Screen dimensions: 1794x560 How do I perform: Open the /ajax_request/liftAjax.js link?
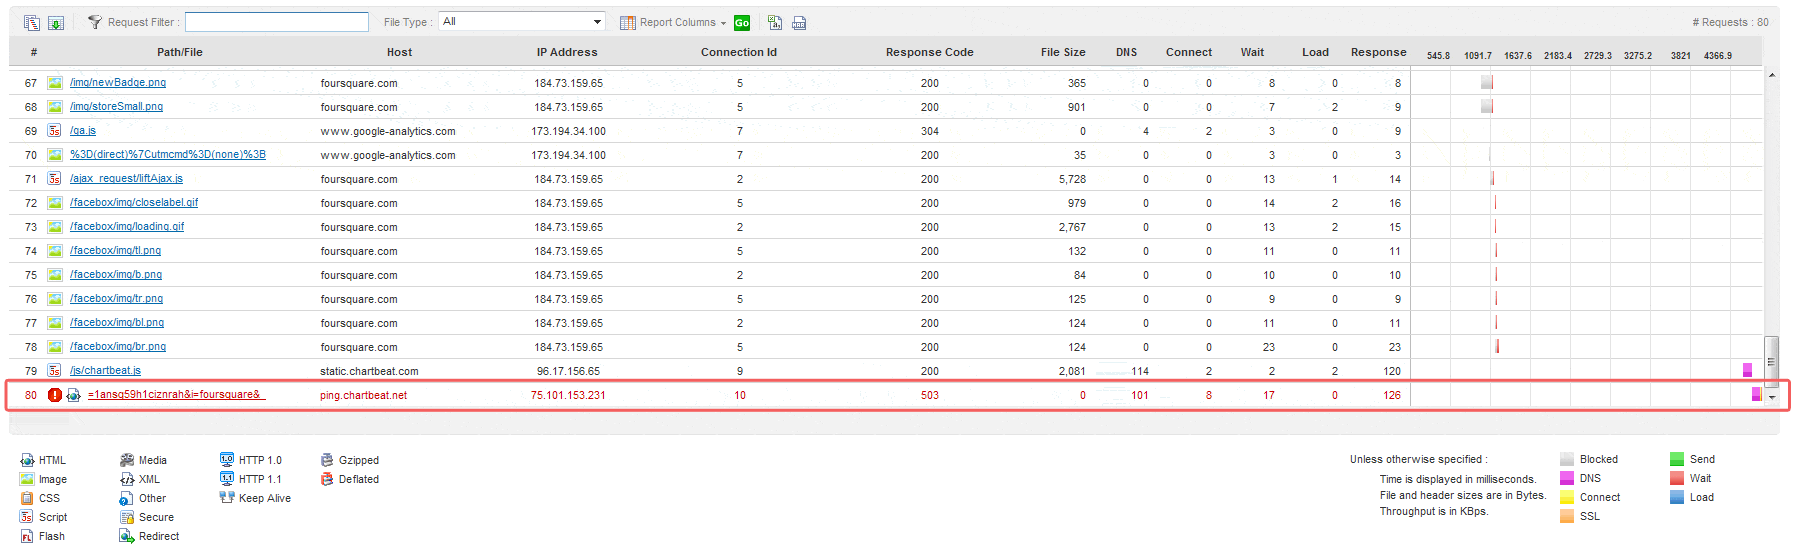click(x=126, y=179)
